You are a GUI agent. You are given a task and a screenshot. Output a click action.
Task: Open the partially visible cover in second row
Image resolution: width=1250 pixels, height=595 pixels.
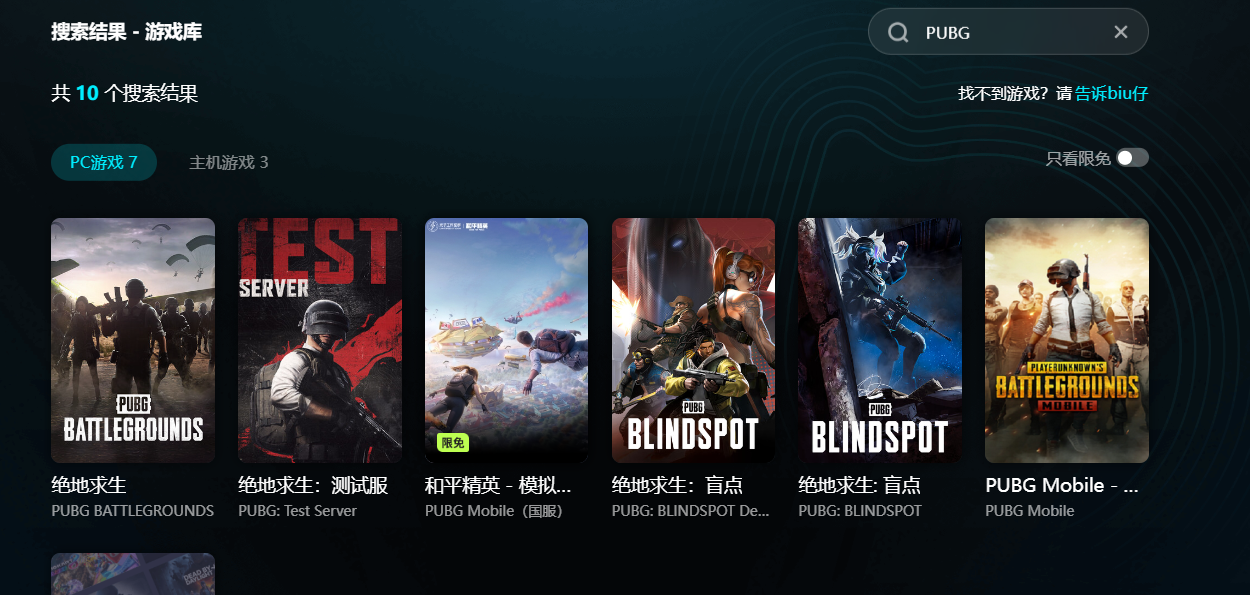click(x=133, y=574)
